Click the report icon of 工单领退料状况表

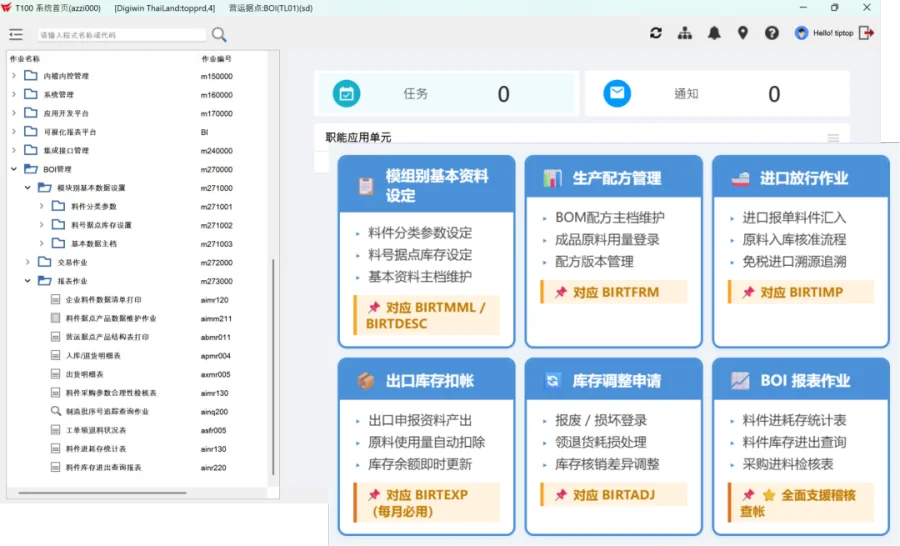(x=56, y=430)
